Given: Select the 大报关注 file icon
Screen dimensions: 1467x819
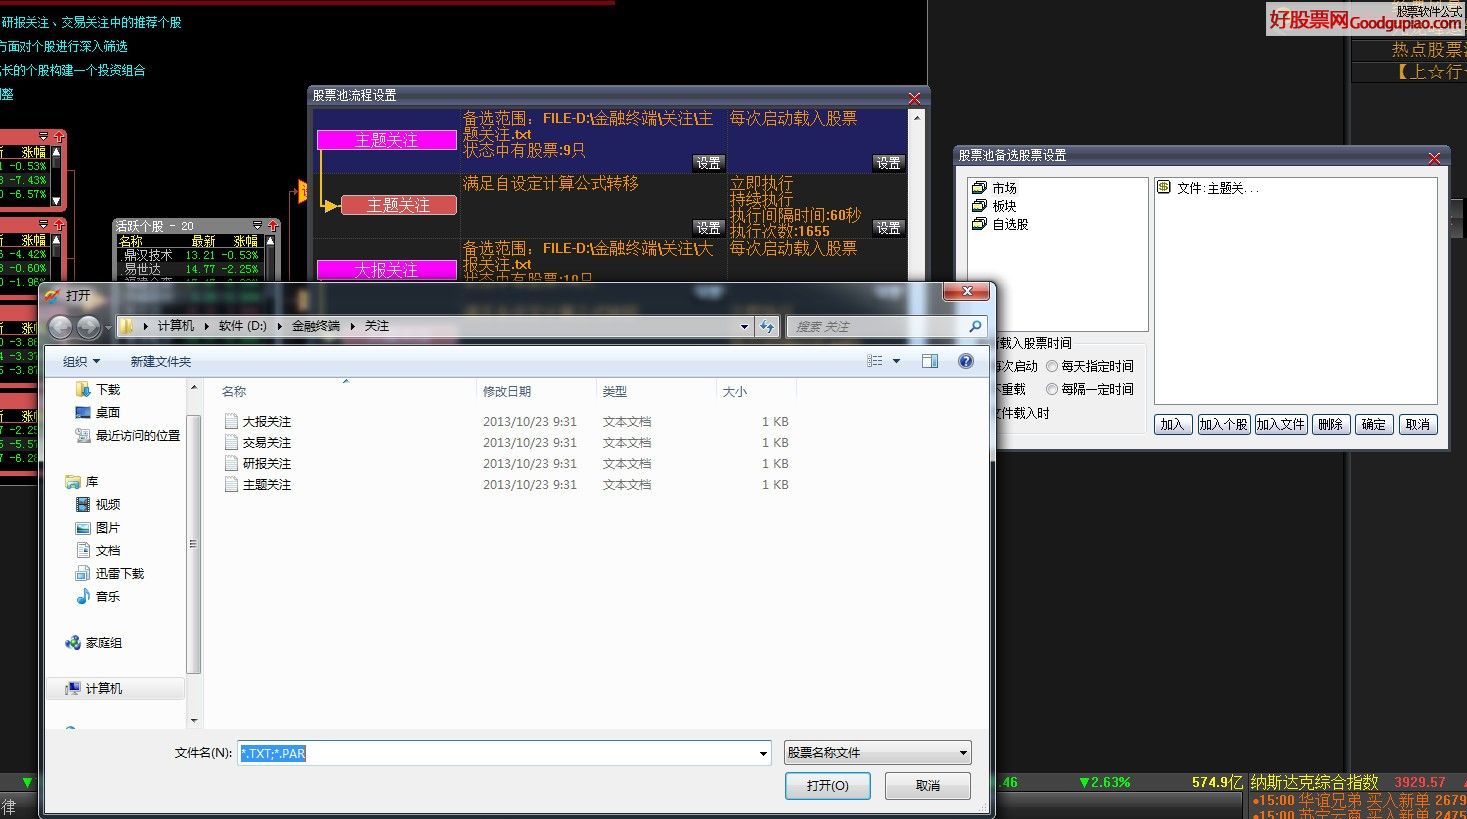Looking at the screenshot, I should click(x=232, y=422).
